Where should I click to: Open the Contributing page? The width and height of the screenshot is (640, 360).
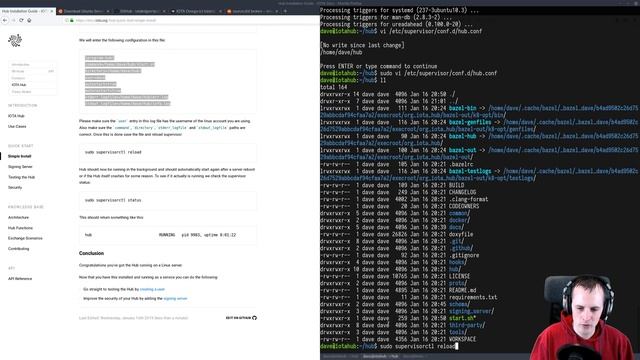(19, 249)
